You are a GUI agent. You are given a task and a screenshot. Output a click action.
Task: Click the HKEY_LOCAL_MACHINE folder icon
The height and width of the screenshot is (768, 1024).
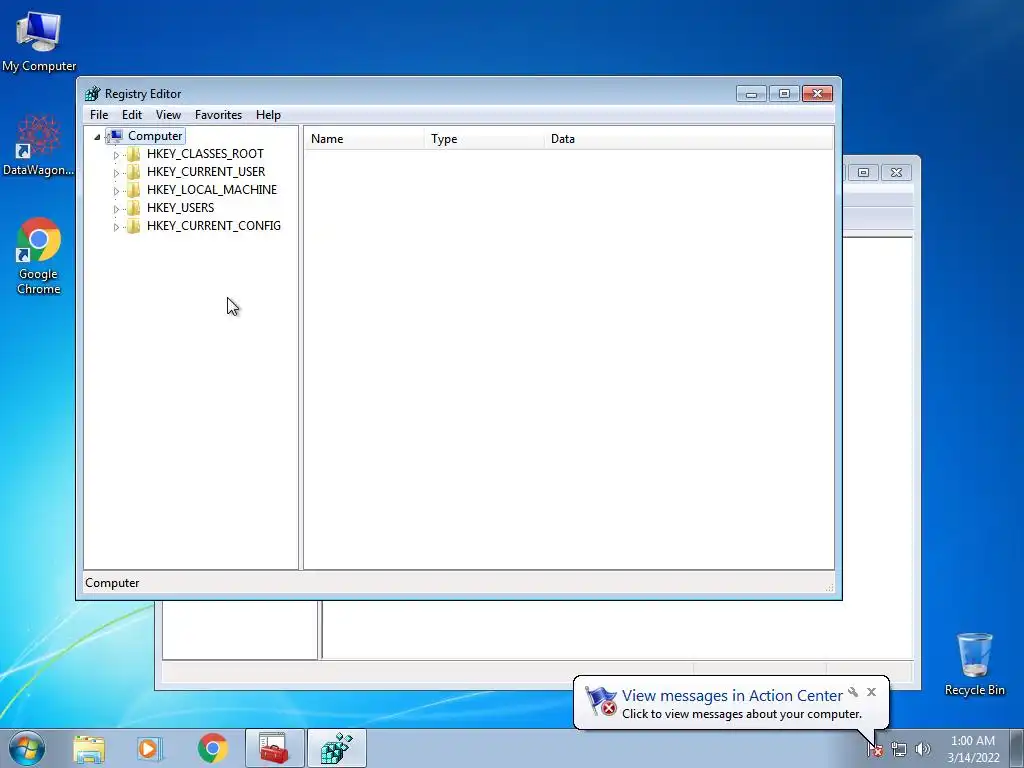[133, 190]
